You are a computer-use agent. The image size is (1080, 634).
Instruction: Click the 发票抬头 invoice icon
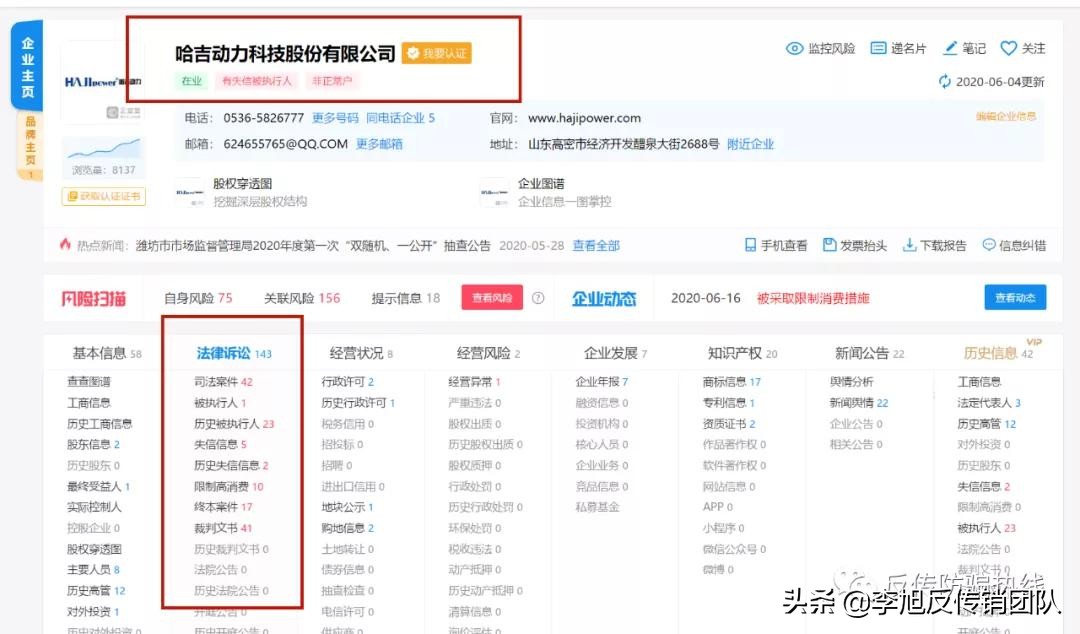pos(829,244)
